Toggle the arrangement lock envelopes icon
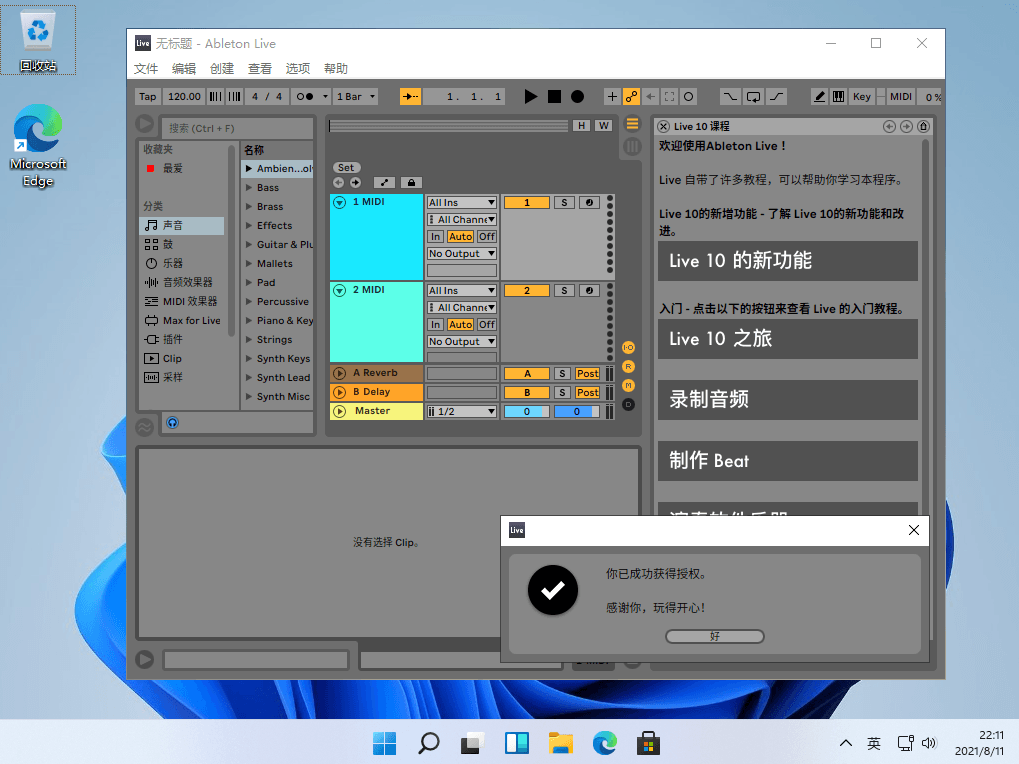The width and height of the screenshot is (1019, 764). pos(411,183)
